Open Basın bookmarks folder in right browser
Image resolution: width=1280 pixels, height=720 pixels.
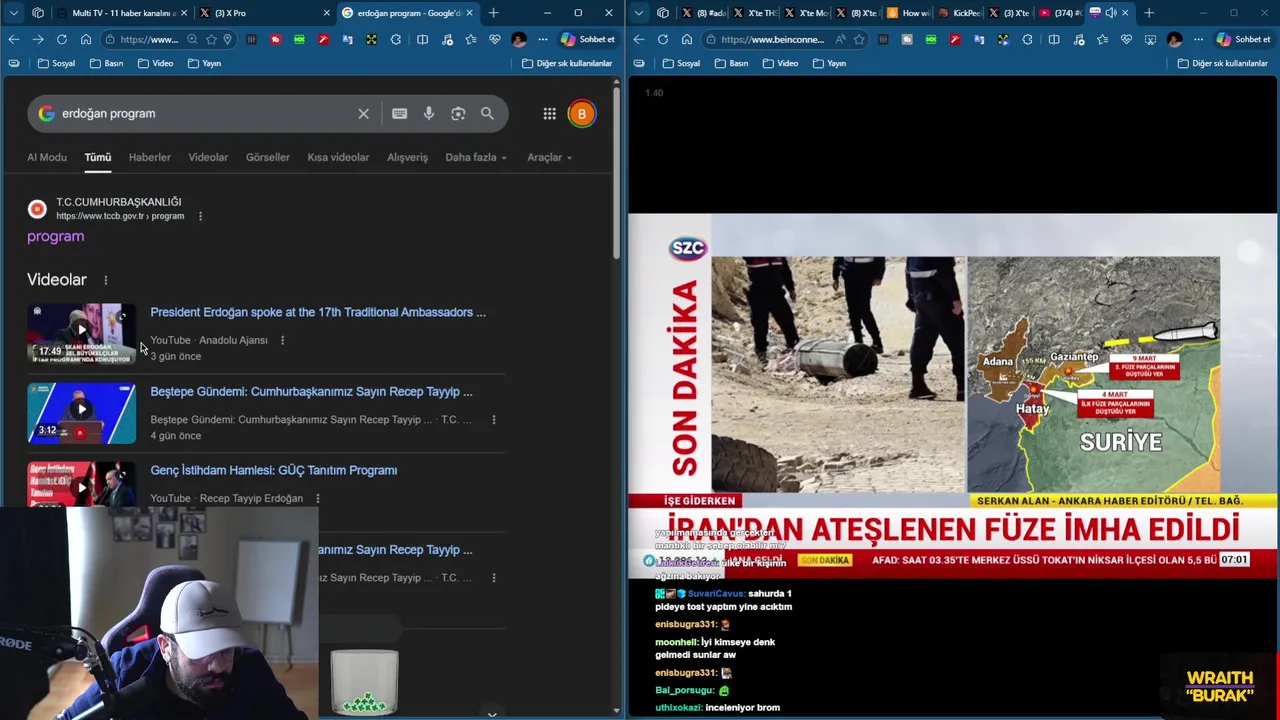(731, 63)
